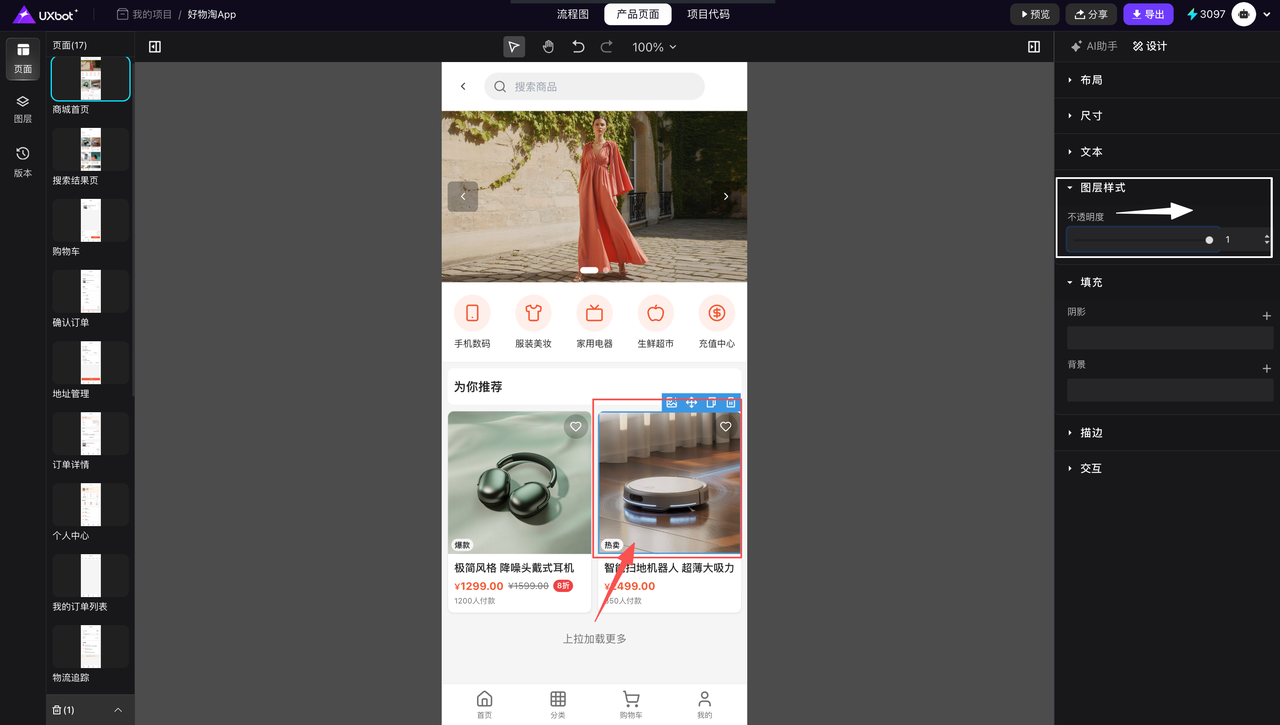This screenshot has width=1280, height=725.
Task: Open the 100% zoom level dropdown
Action: [654, 47]
